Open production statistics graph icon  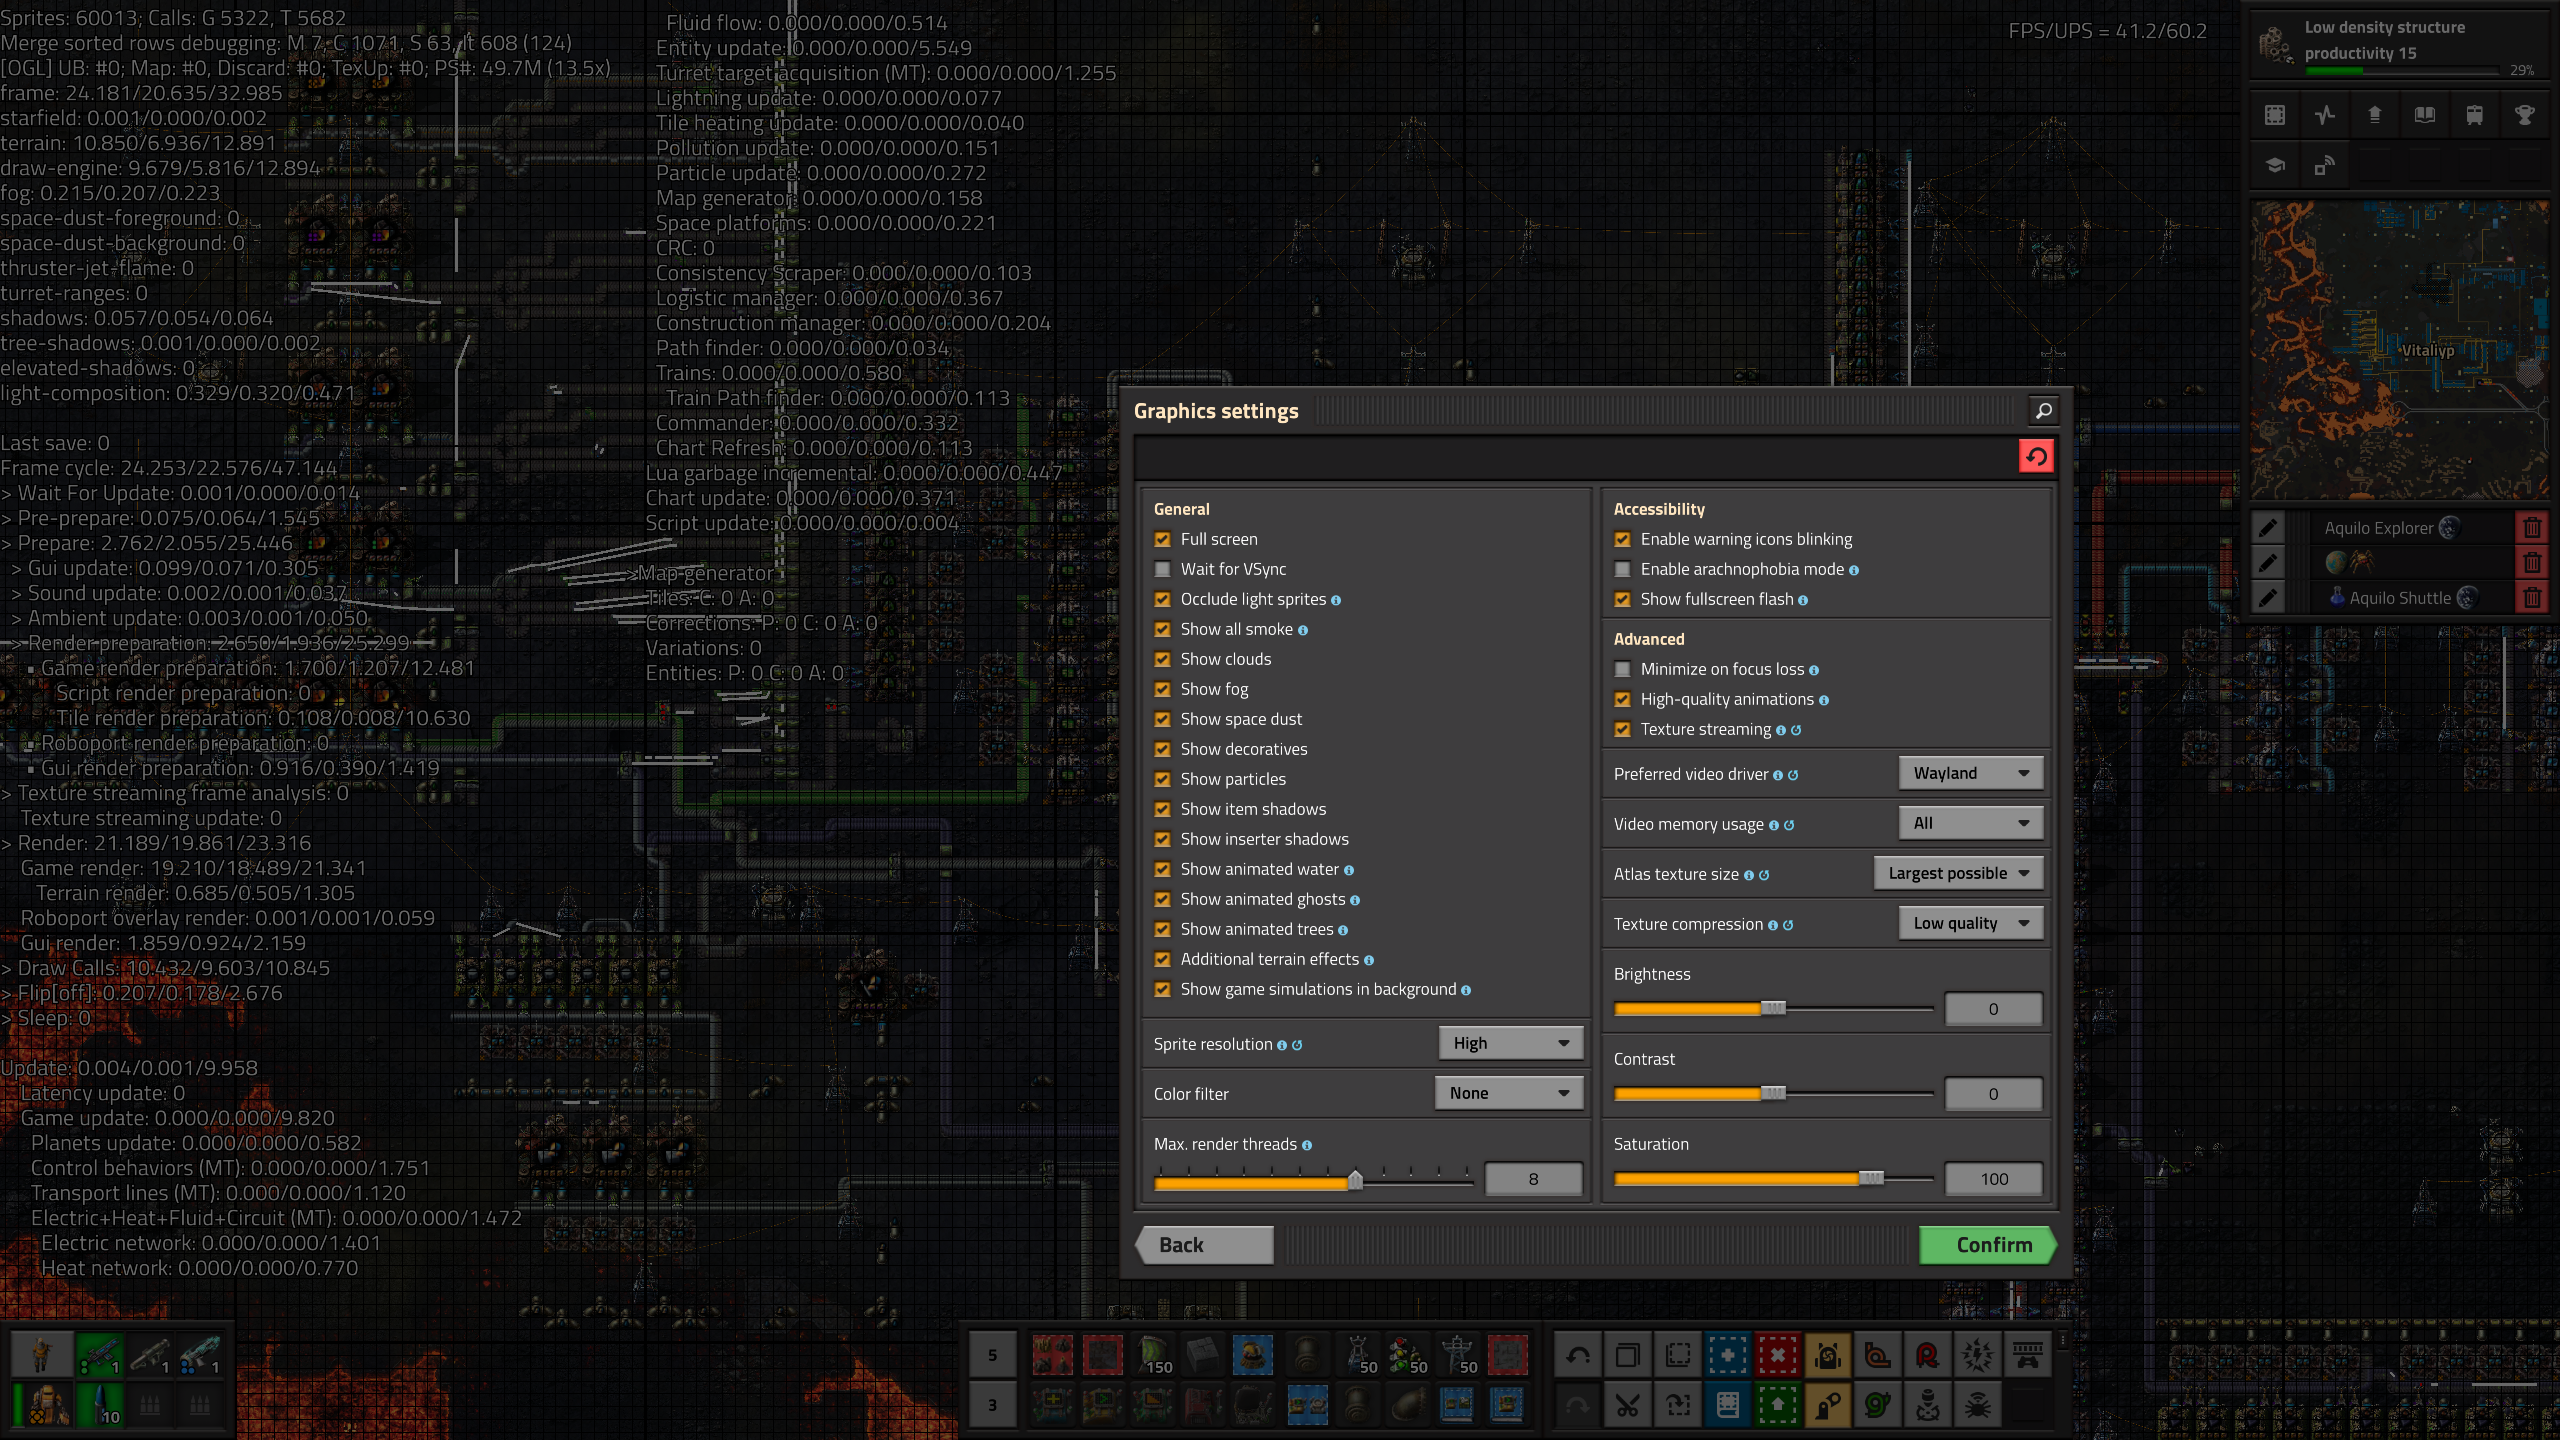(x=2324, y=115)
